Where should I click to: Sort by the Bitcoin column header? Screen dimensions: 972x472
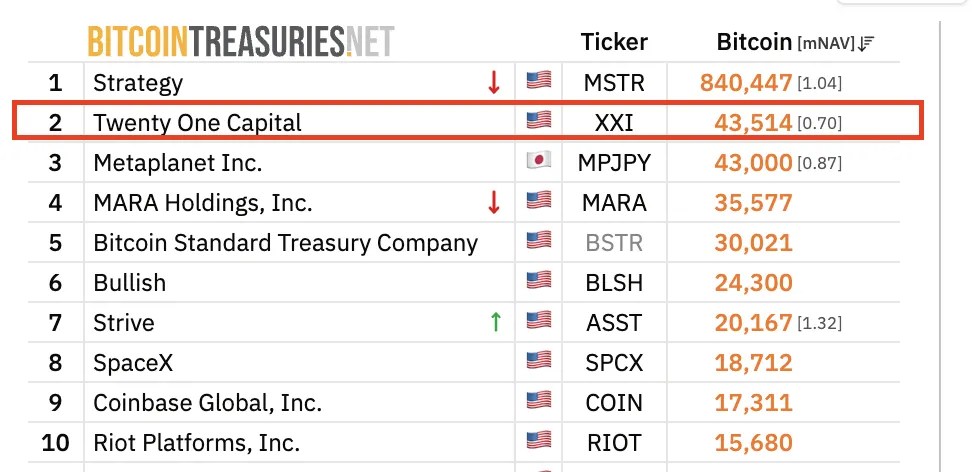click(x=754, y=42)
